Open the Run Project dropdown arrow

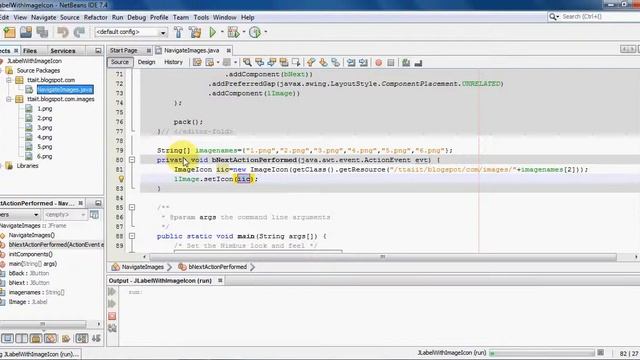pyautogui.click(x=222, y=32)
